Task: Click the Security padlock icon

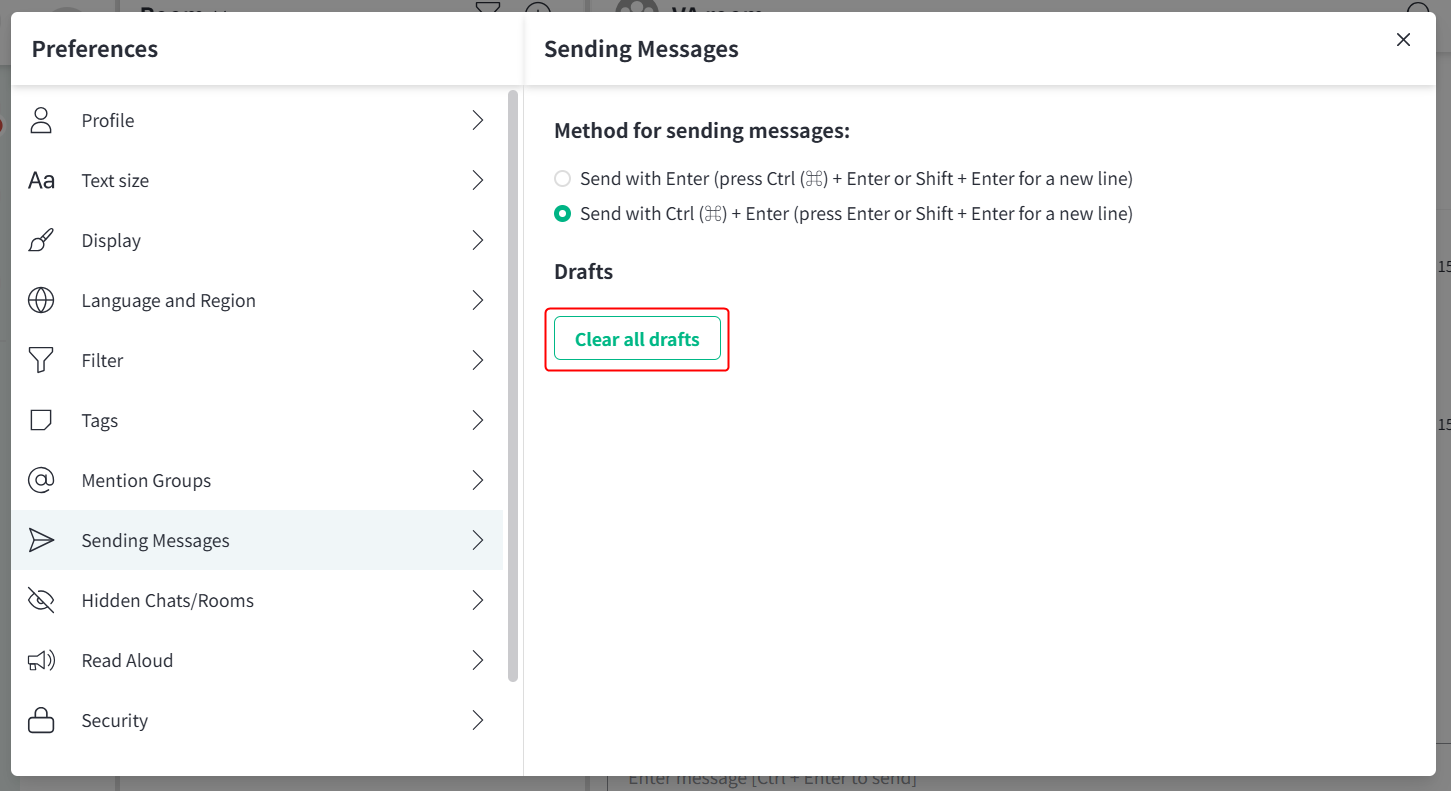Action: [x=41, y=720]
